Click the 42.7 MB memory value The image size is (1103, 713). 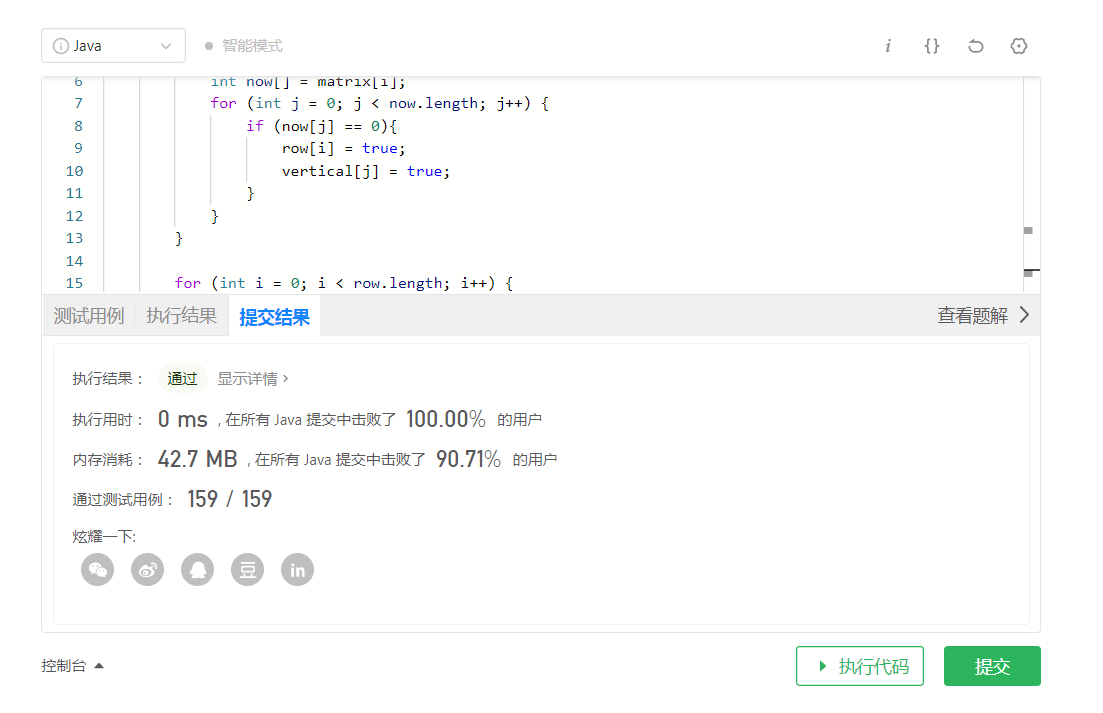coord(198,459)
